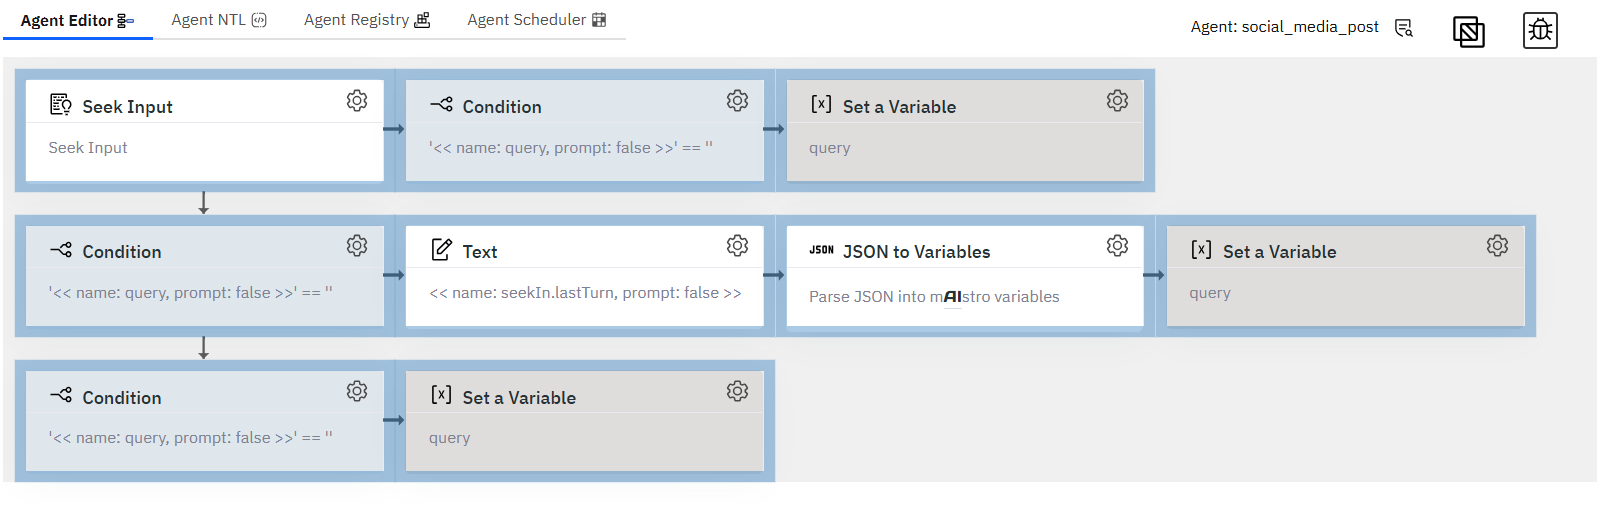Click gear on top-row Condition node
The image size is (1597, 505).
pyautogui.click(x=737, y=101)
